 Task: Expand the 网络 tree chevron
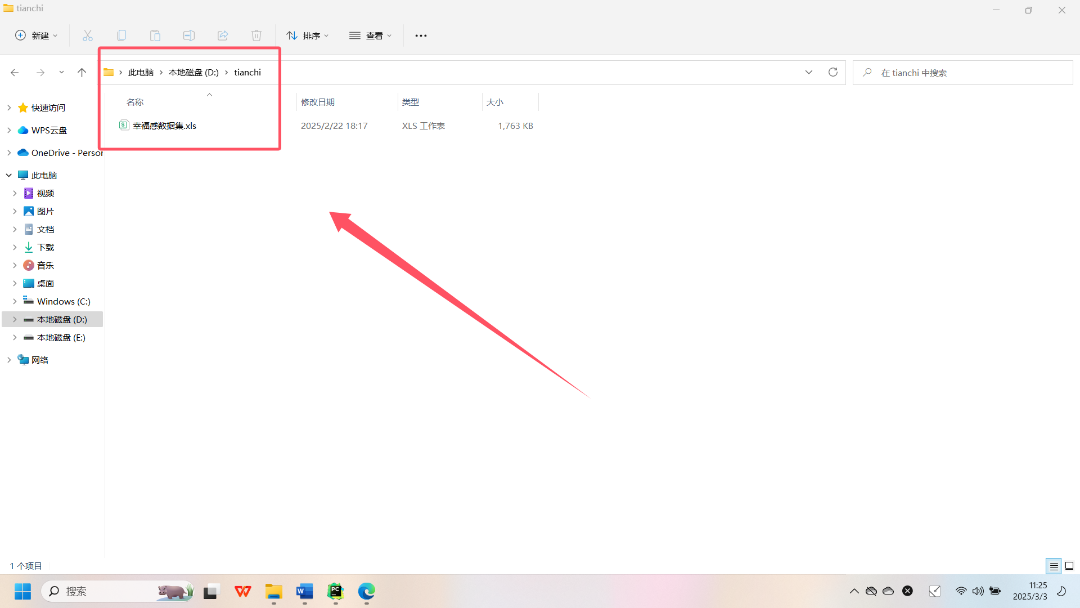pos(9,360)
